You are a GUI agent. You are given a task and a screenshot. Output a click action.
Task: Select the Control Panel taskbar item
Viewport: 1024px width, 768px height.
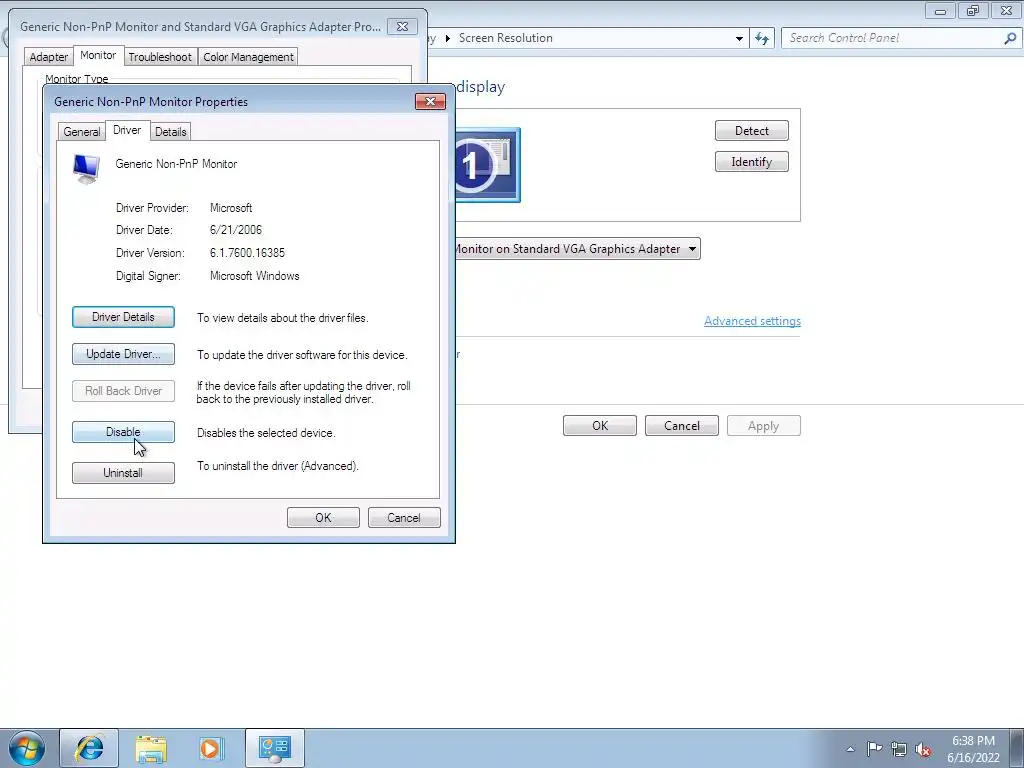pos(275,748)
